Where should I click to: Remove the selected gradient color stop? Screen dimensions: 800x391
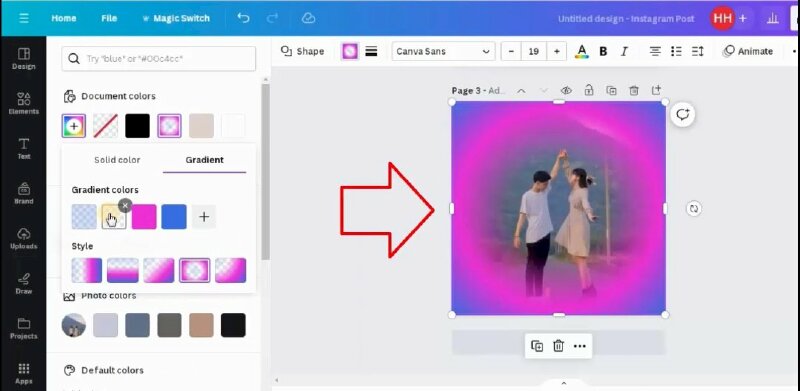(125, 205)
